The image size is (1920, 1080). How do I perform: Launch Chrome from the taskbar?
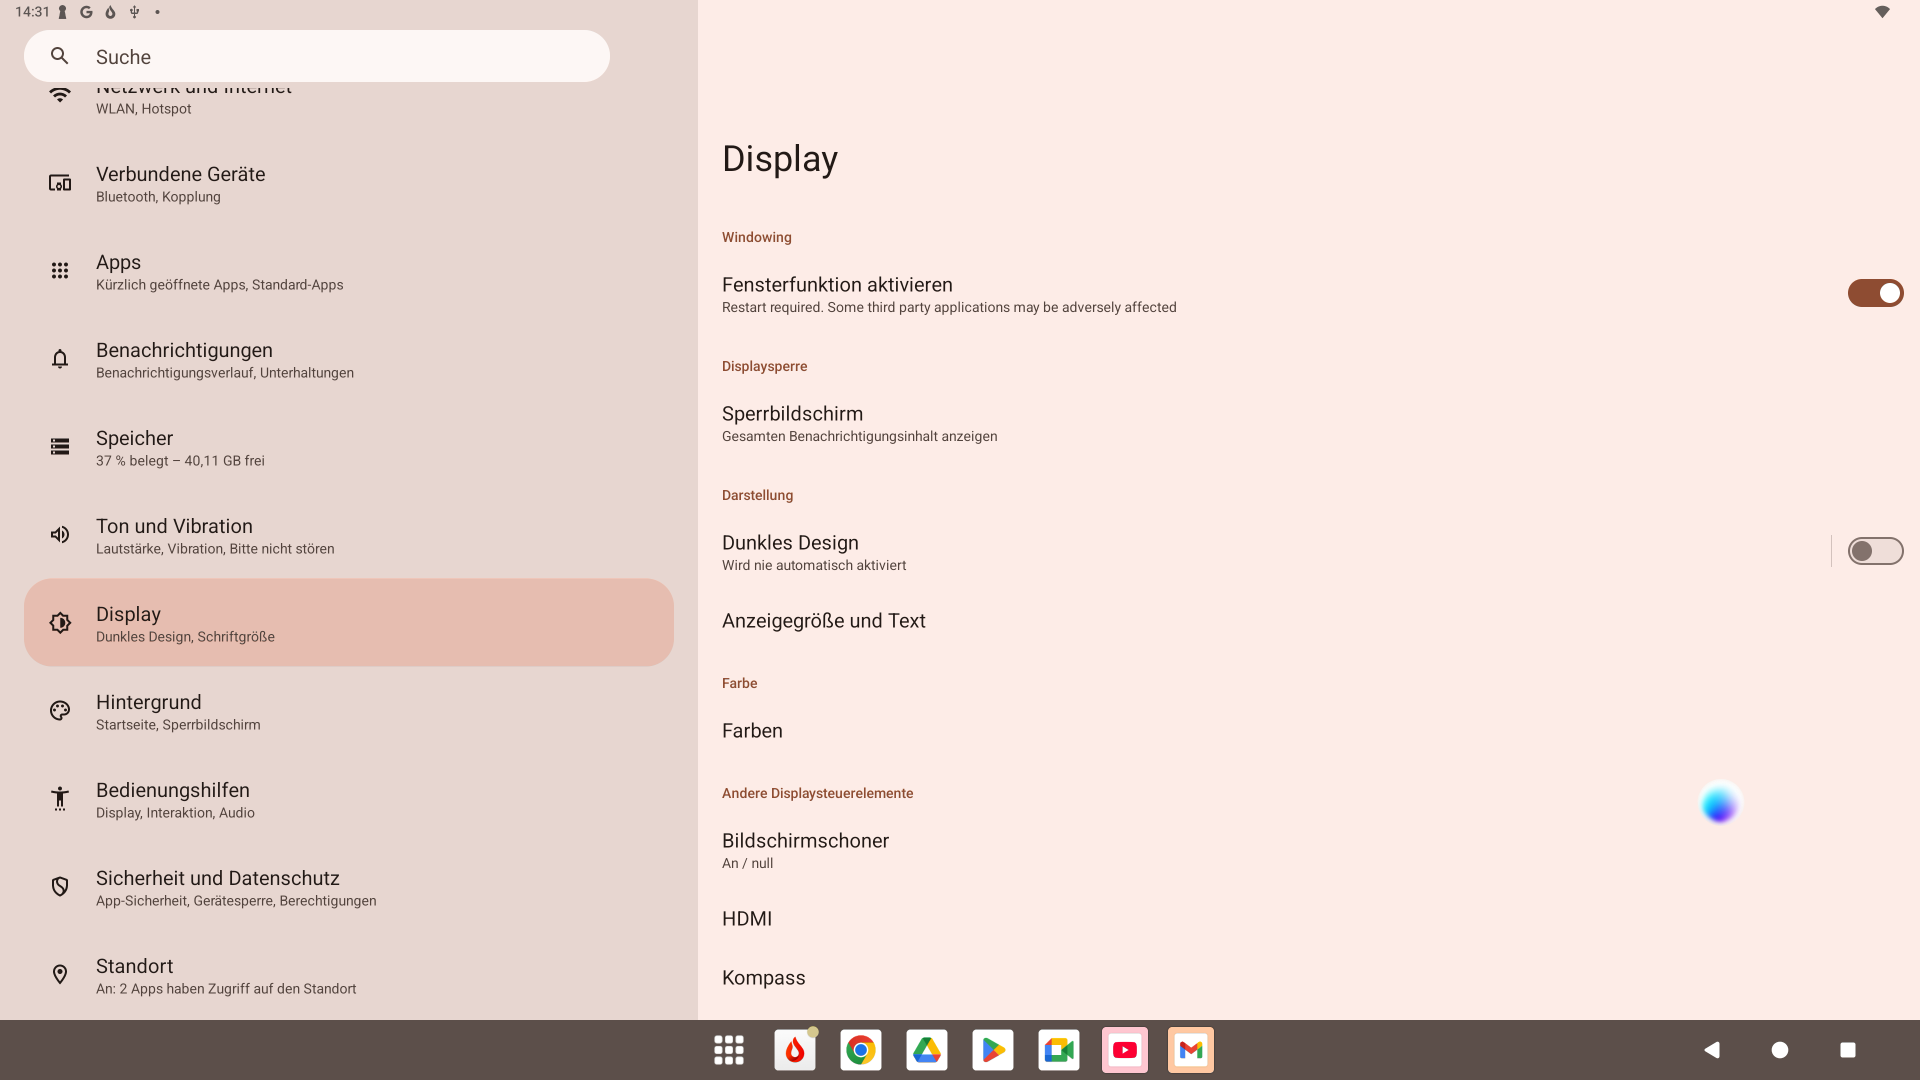pyautogui.click(x=861, y=1050)
